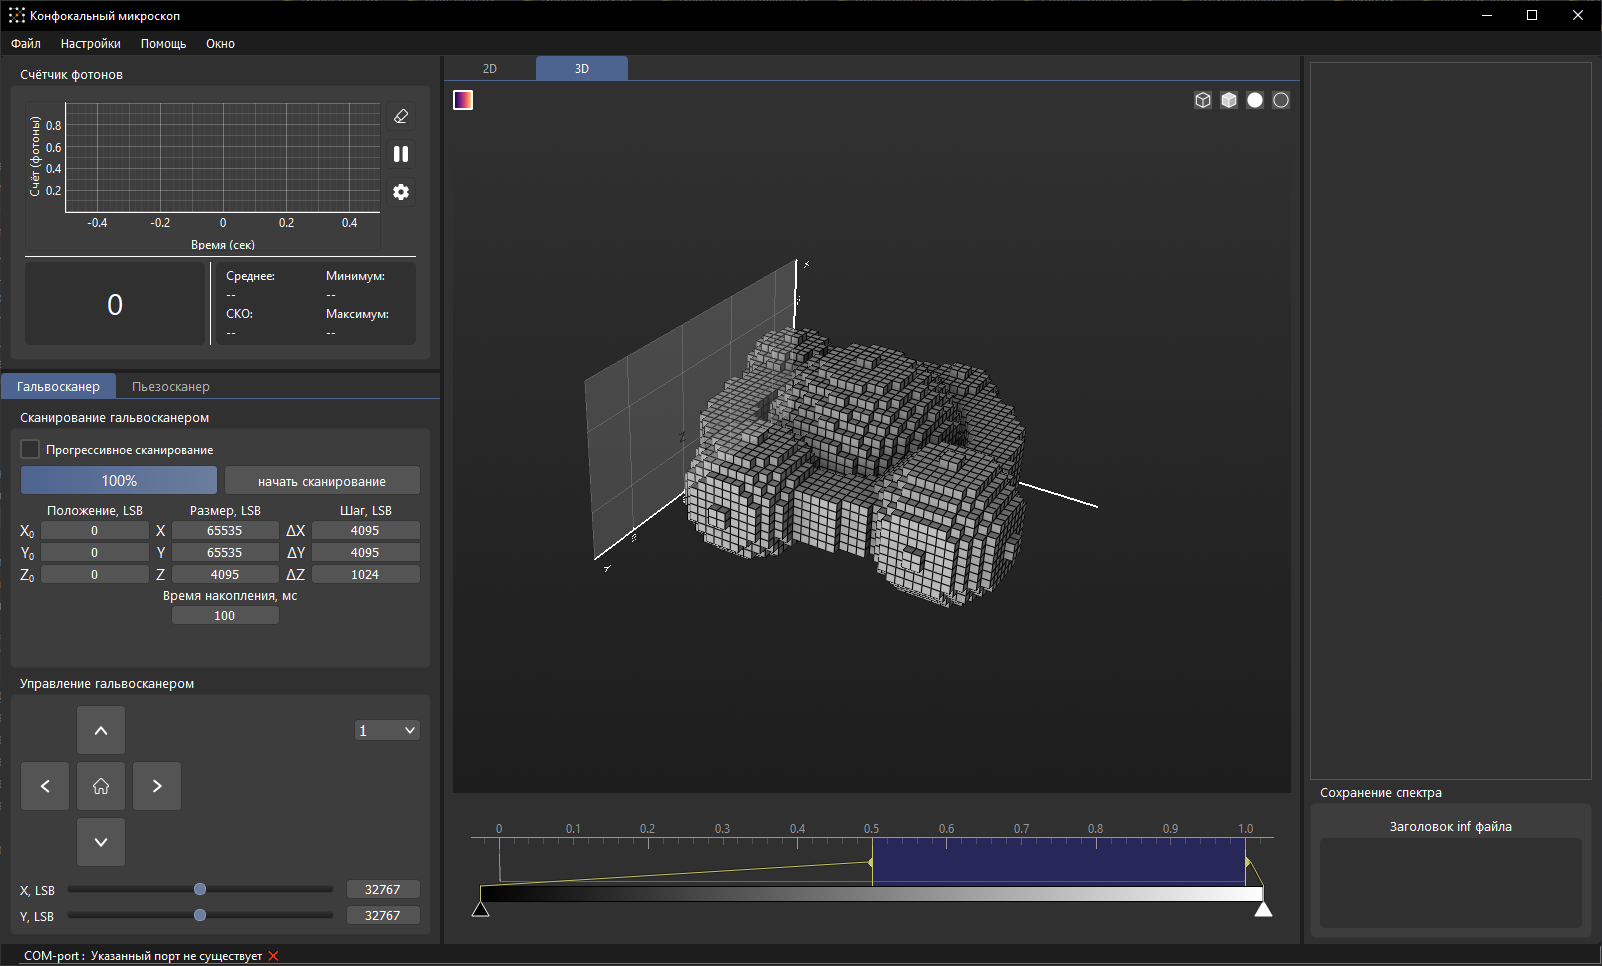Click the ΔZ step field showing 1024
Screen dimensions: 1602x966
click(x=365, y=575)
